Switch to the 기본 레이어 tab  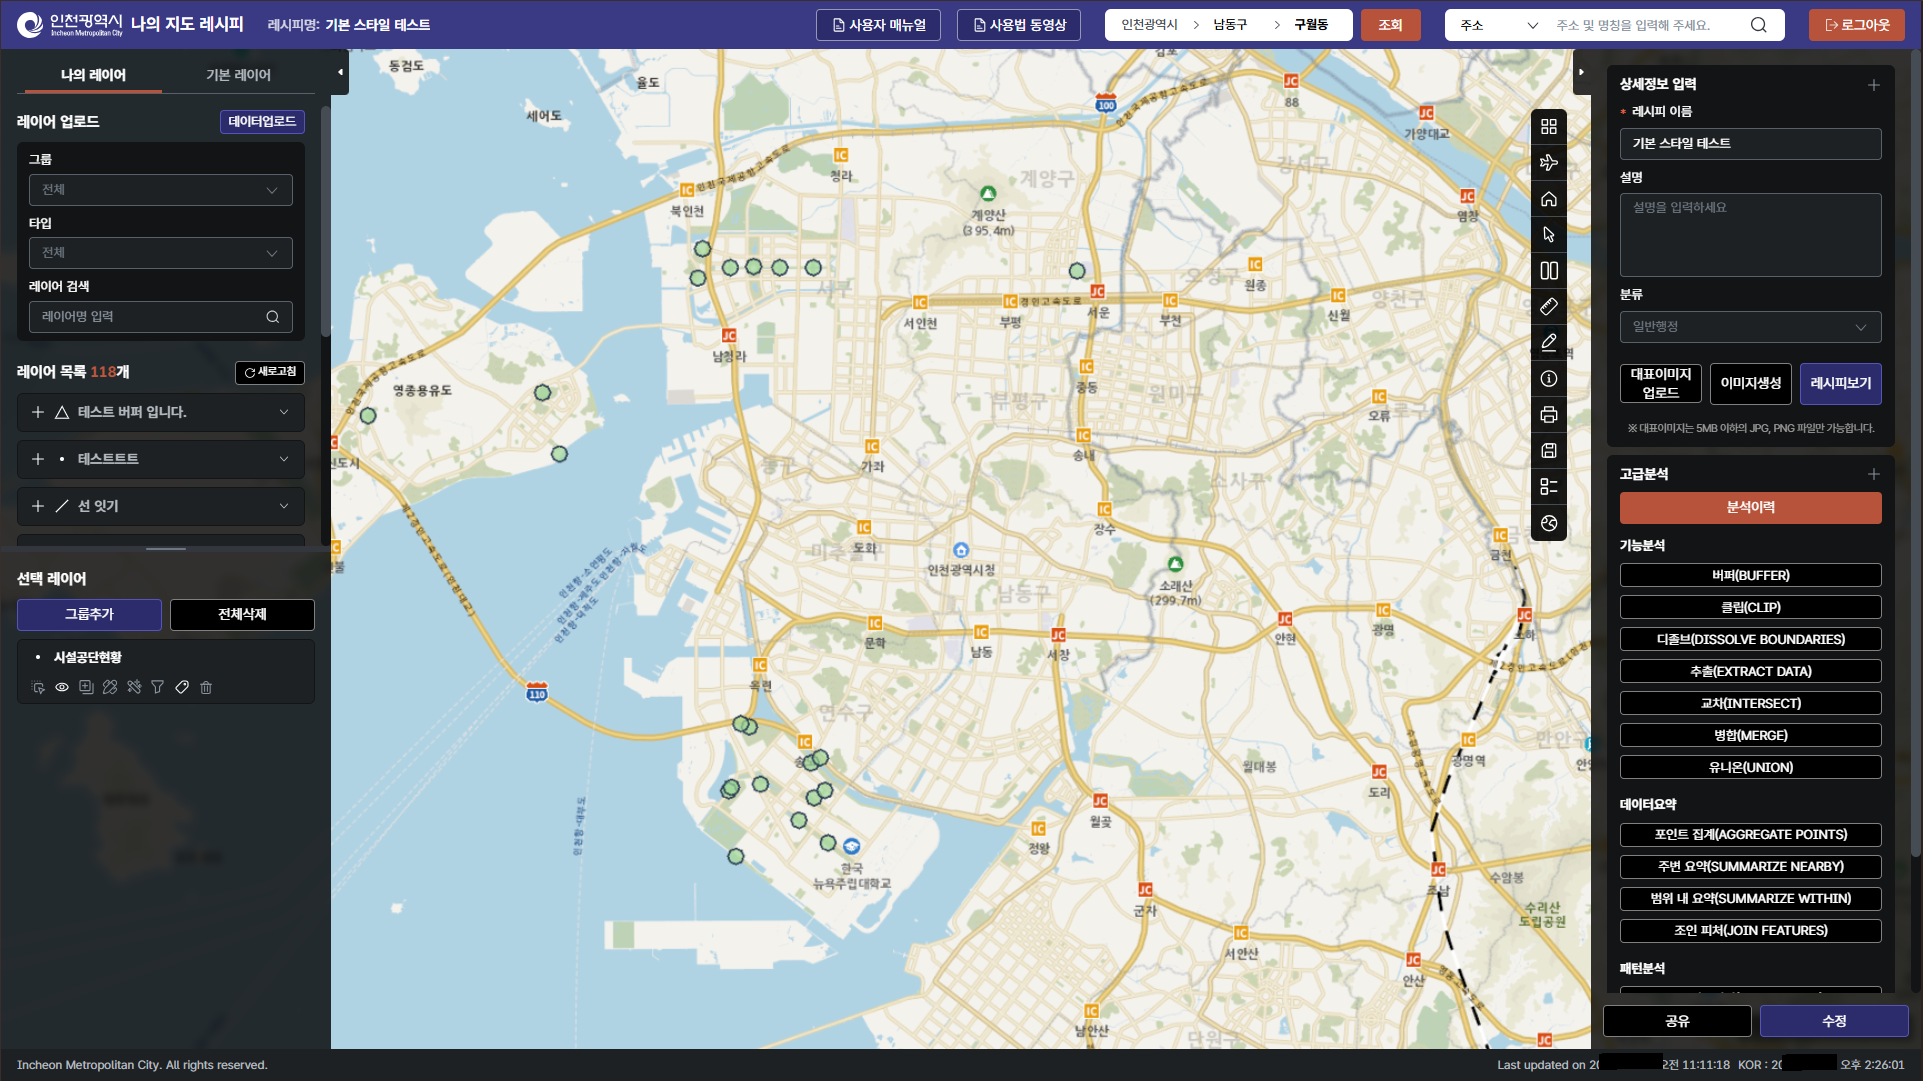point(238,75)
